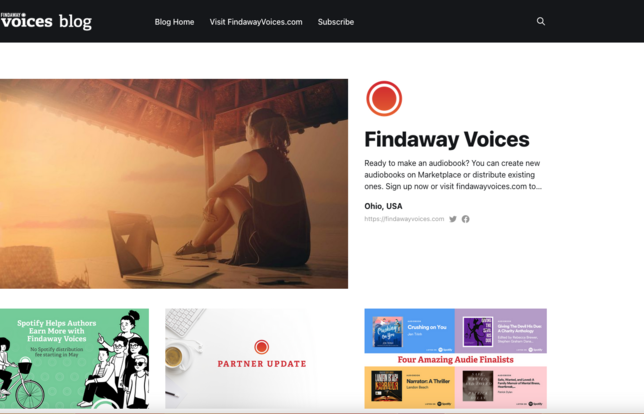
Task: Click the Ohio, USA location text
Action: click(x=383, y=206)
